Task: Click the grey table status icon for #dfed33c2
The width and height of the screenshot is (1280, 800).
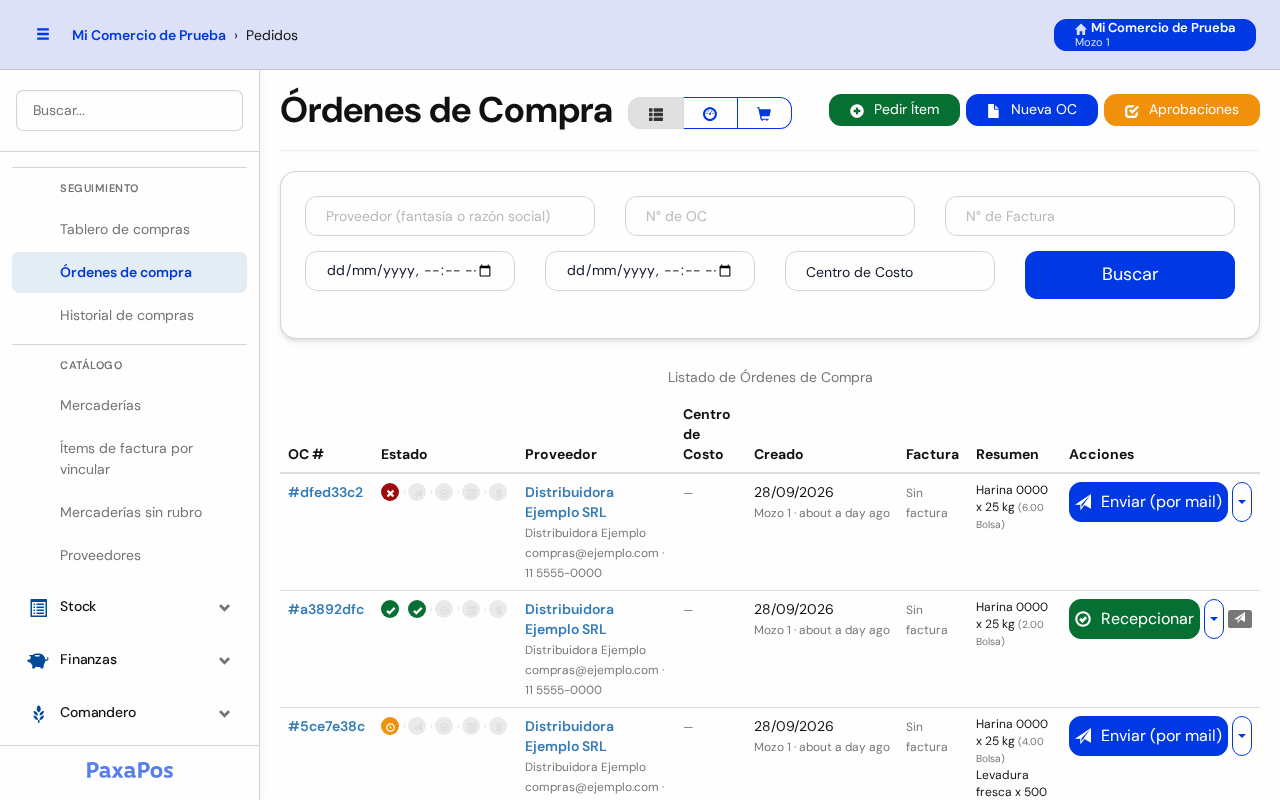Action: (x=471, y=492)
